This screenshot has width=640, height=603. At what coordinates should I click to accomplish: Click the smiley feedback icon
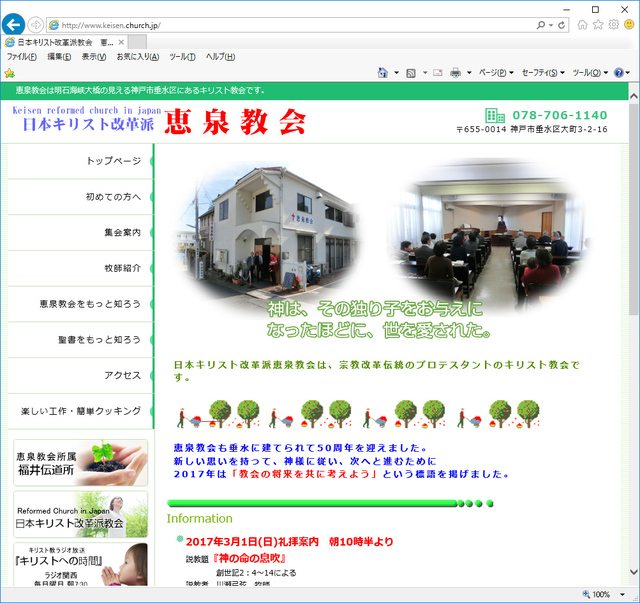[x=628, y=24]
